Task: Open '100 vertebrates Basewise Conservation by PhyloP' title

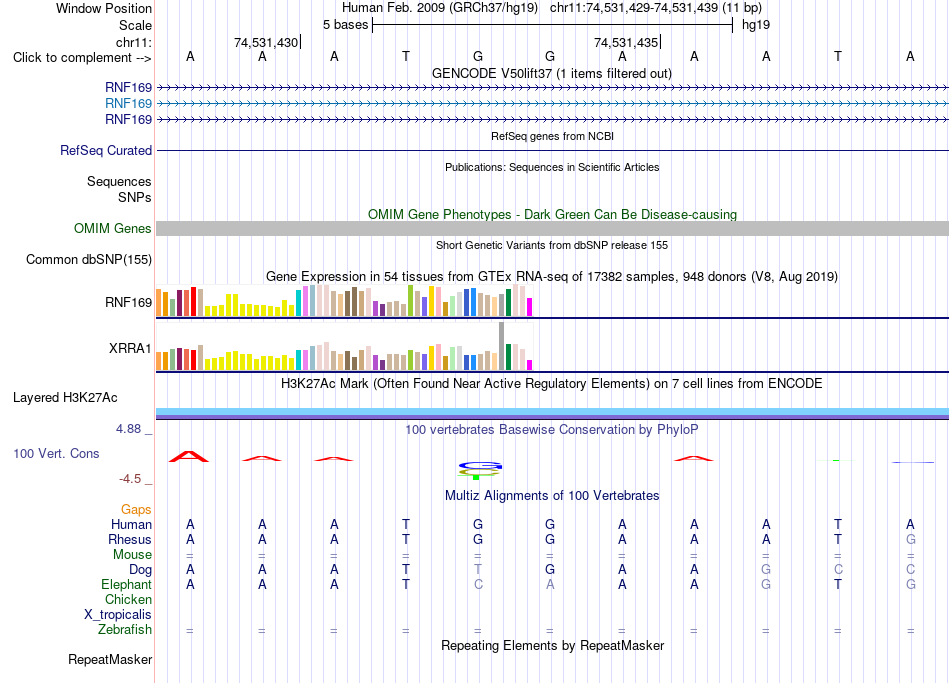Action: [552, 430]
